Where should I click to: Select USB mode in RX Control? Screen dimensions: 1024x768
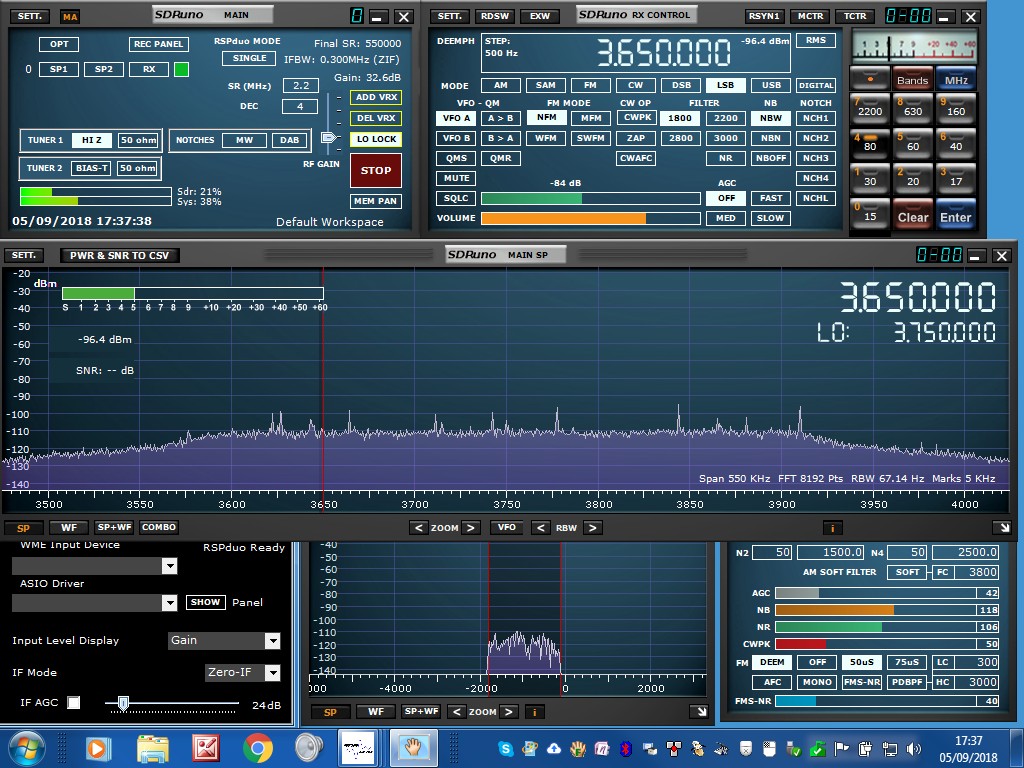[x=771, y=85]
